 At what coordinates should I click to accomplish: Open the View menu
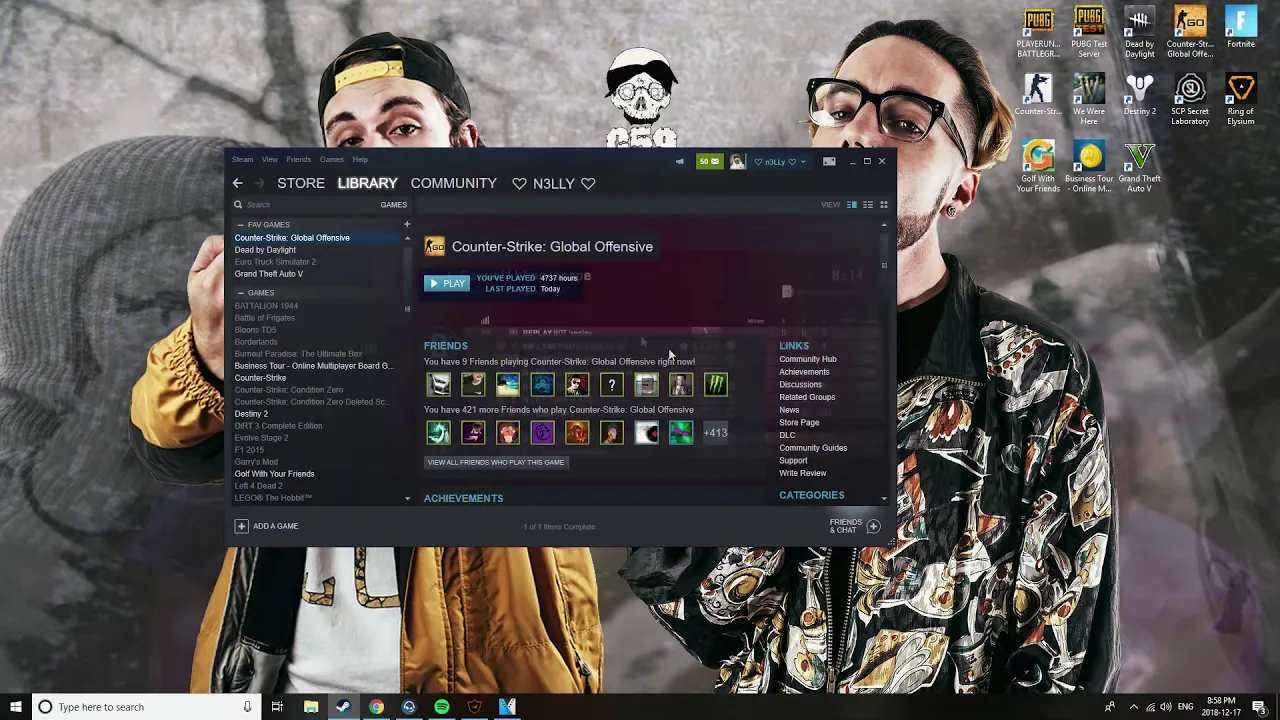270,159
